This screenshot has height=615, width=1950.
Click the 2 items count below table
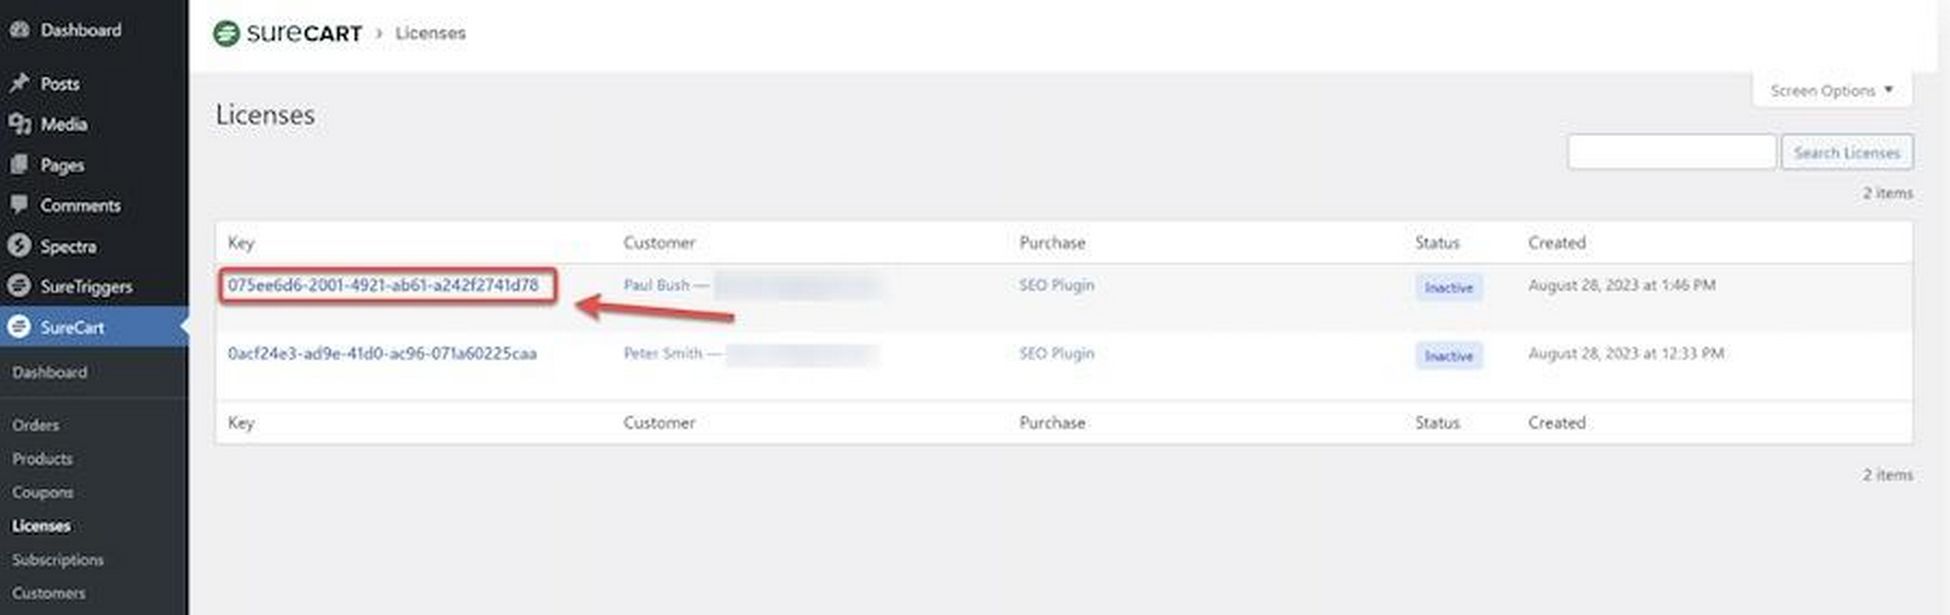click(x=1887, y=475)
